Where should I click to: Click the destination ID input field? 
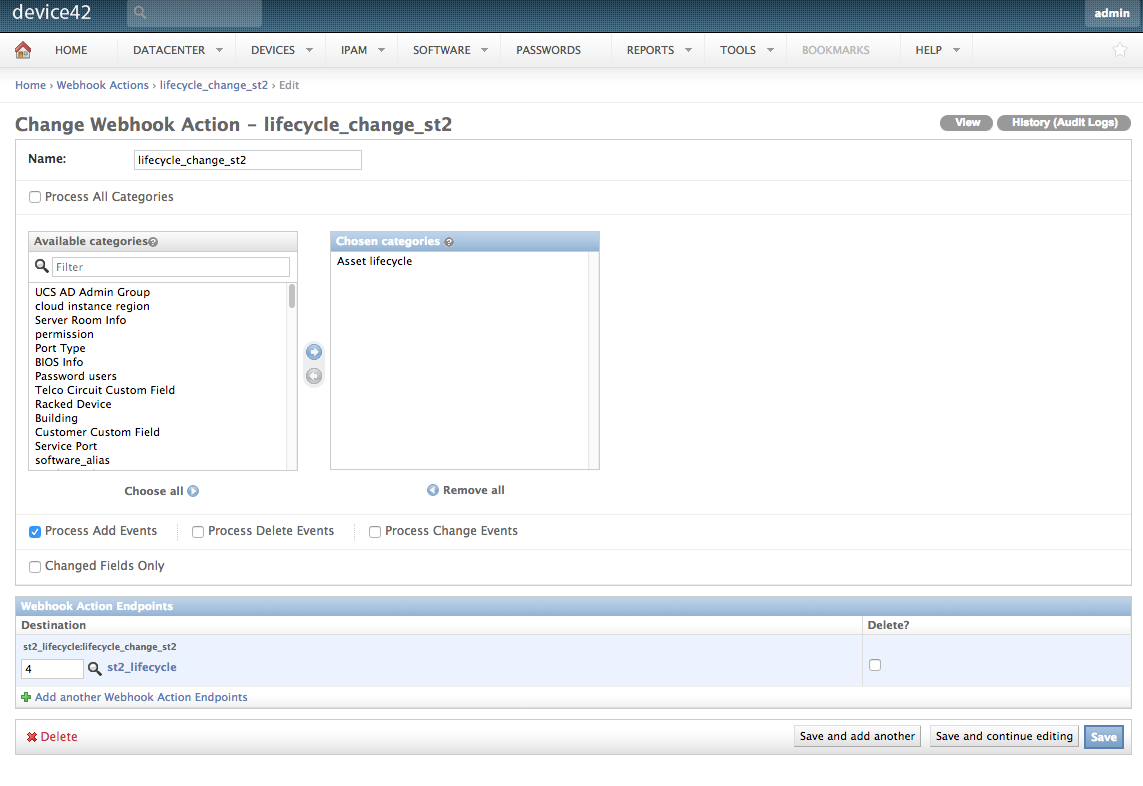click(x=52, y=669)
